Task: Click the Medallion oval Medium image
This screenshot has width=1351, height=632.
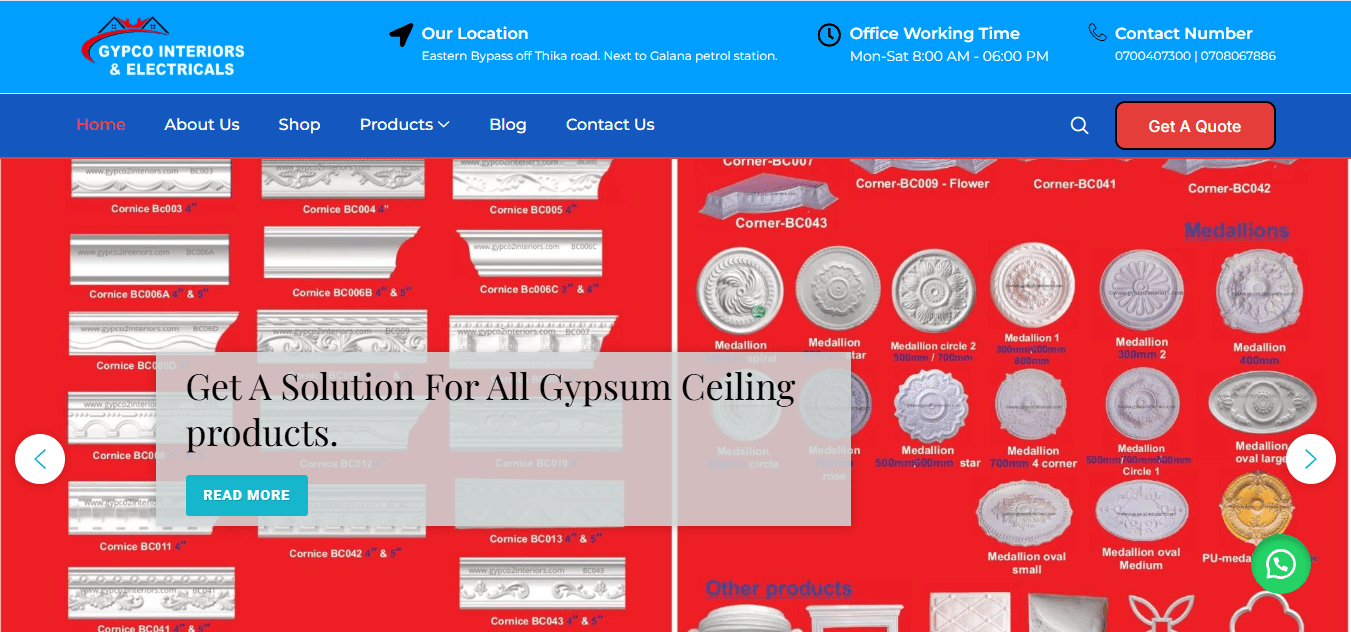Action: click(1141, 511)
